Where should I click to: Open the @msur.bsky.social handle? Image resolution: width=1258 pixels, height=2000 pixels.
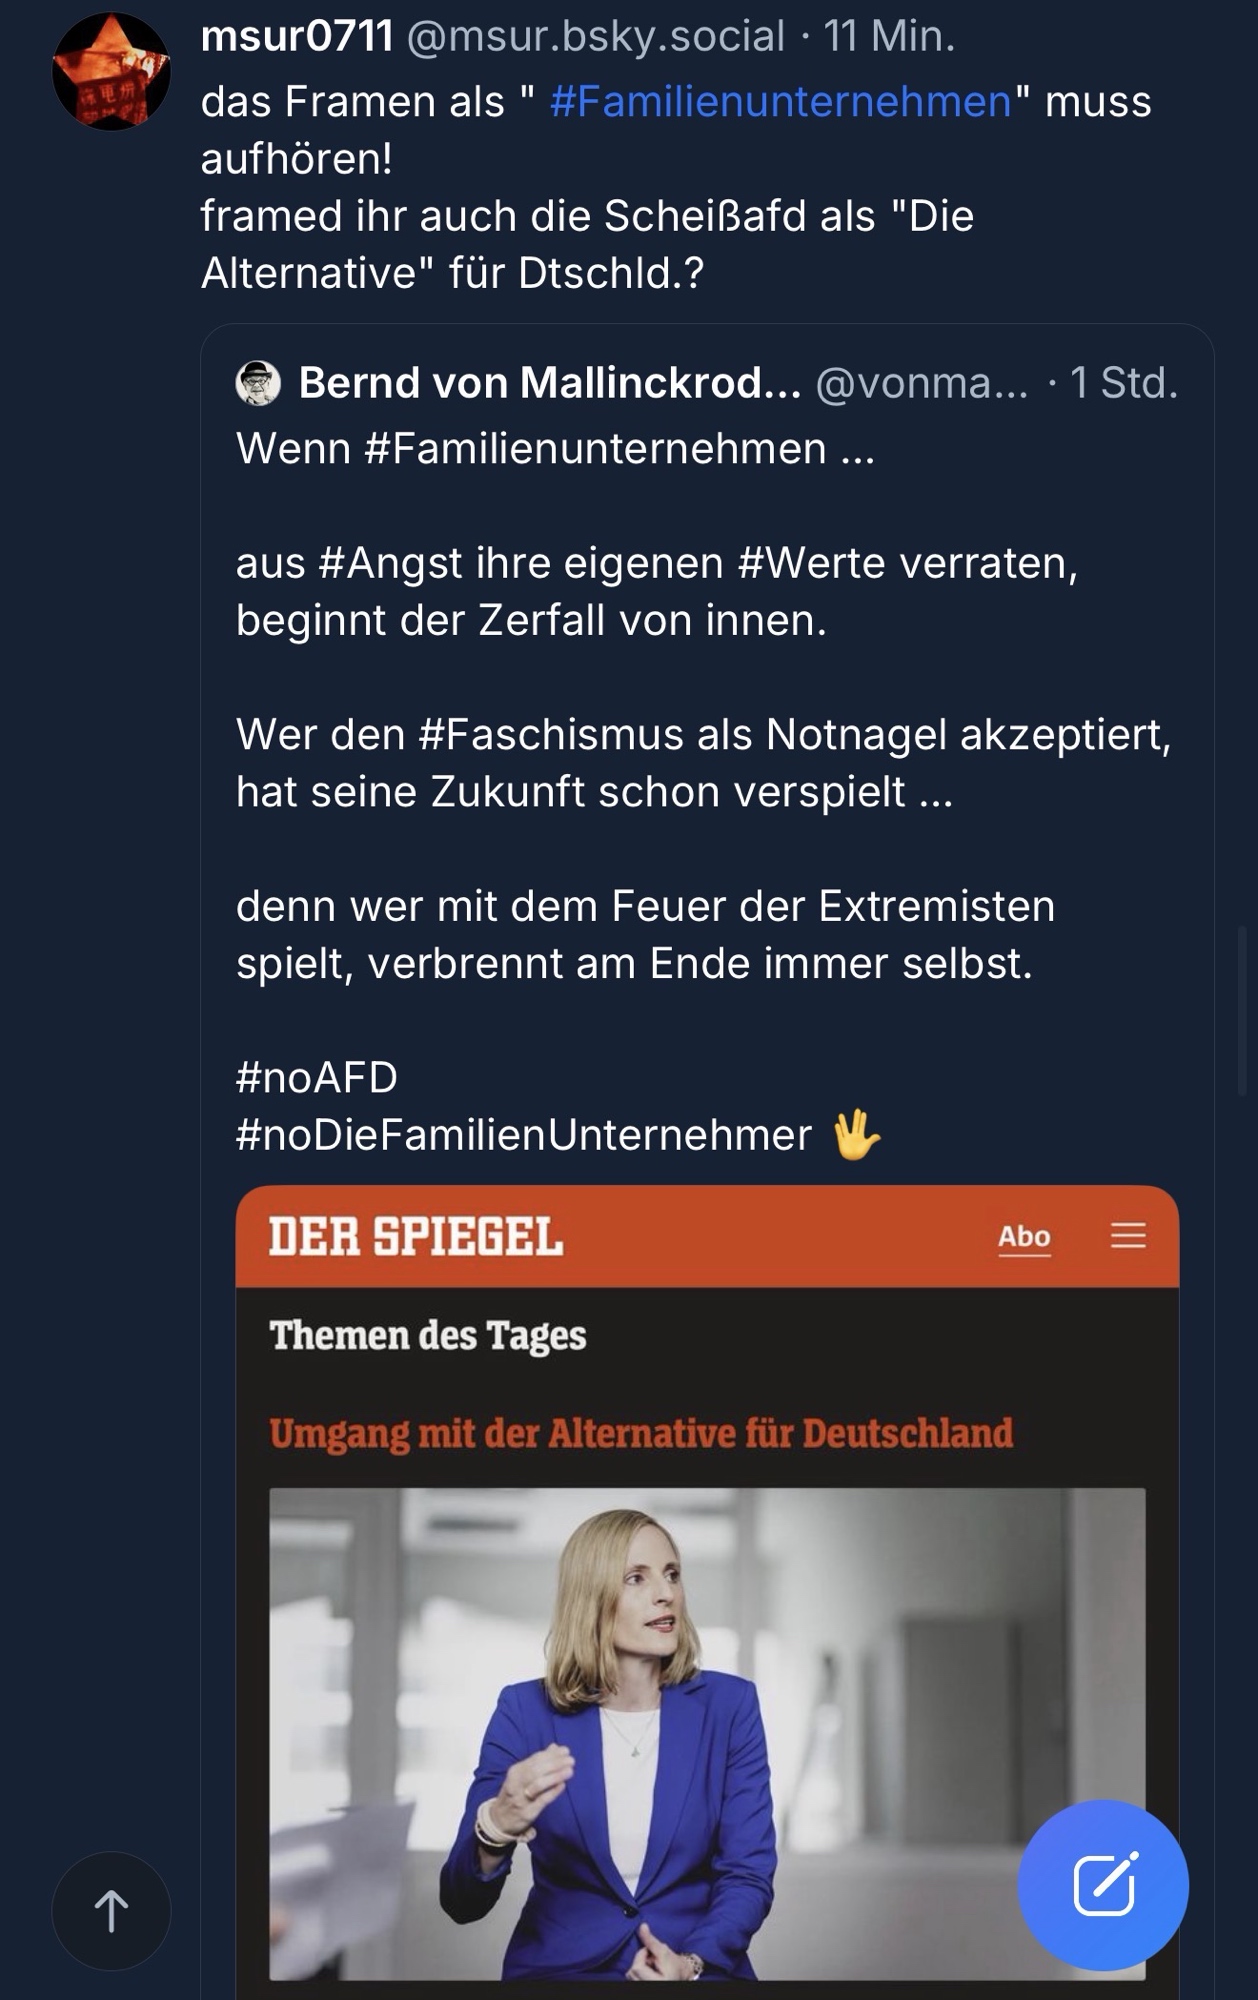pos(596,37)
